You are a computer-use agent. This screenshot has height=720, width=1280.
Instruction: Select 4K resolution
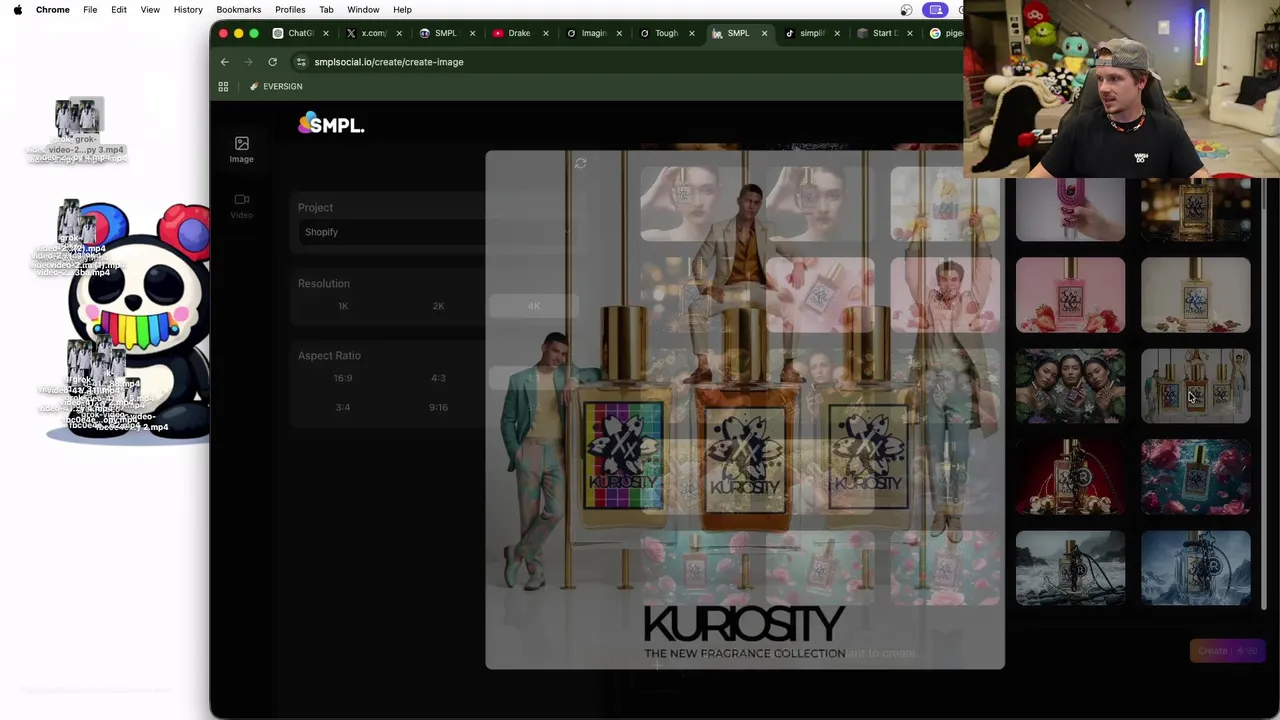pos(533,306)
